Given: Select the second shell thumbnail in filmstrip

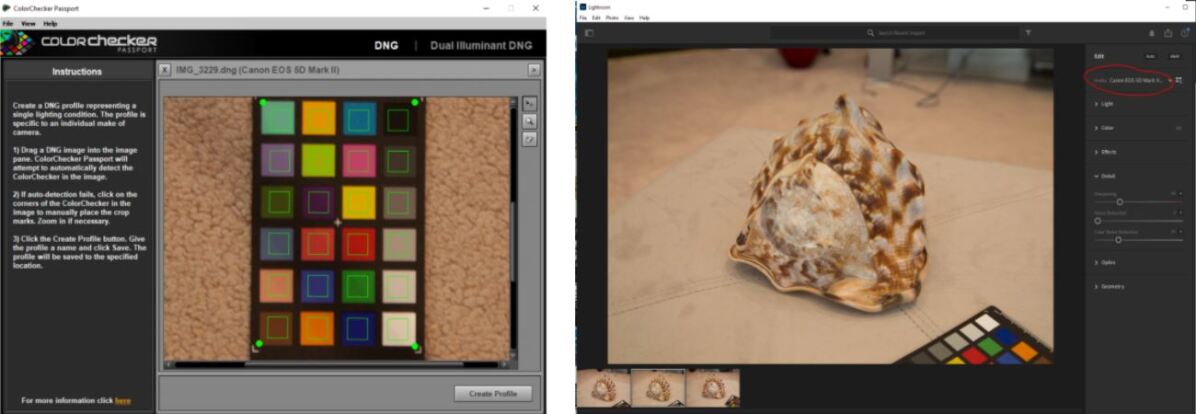Looking at the screenshot, I should 658,387.
